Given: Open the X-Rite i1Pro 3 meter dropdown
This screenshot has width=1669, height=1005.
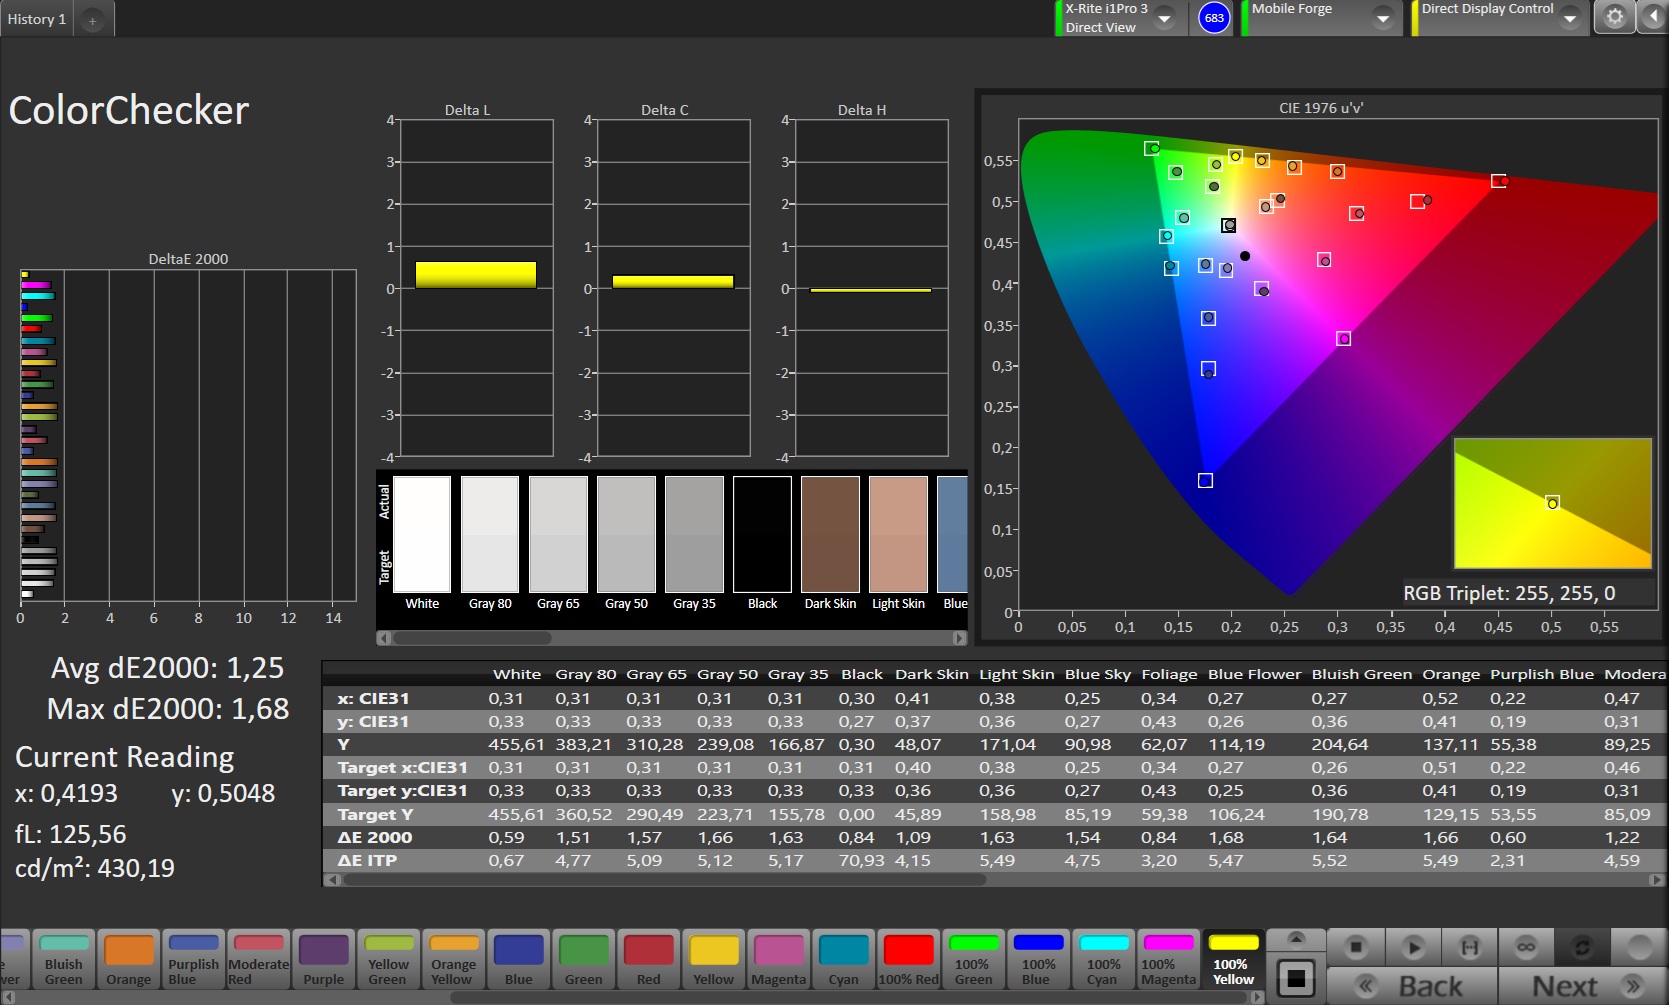Looking at the screenshot, I should click(x=1164, y=18).
